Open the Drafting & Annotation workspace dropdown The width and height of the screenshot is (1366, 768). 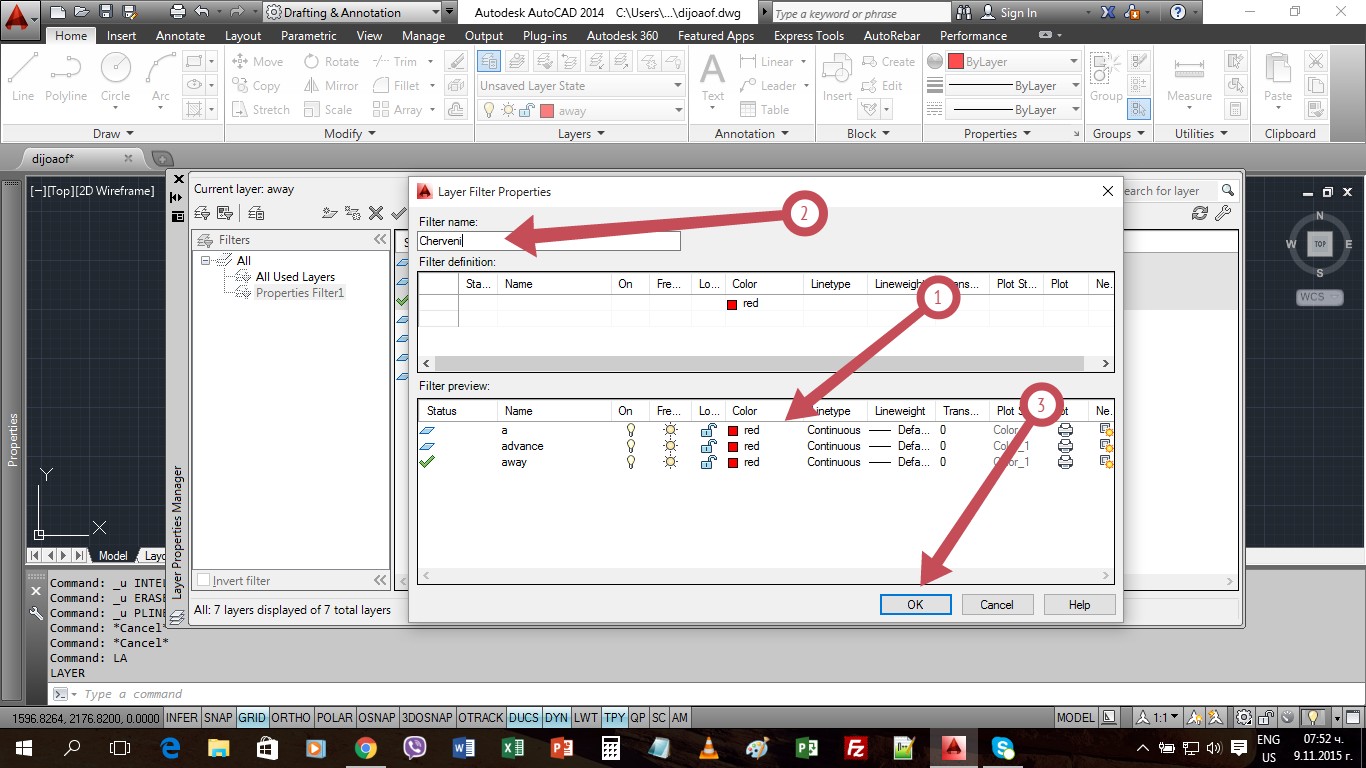[354, 13]
